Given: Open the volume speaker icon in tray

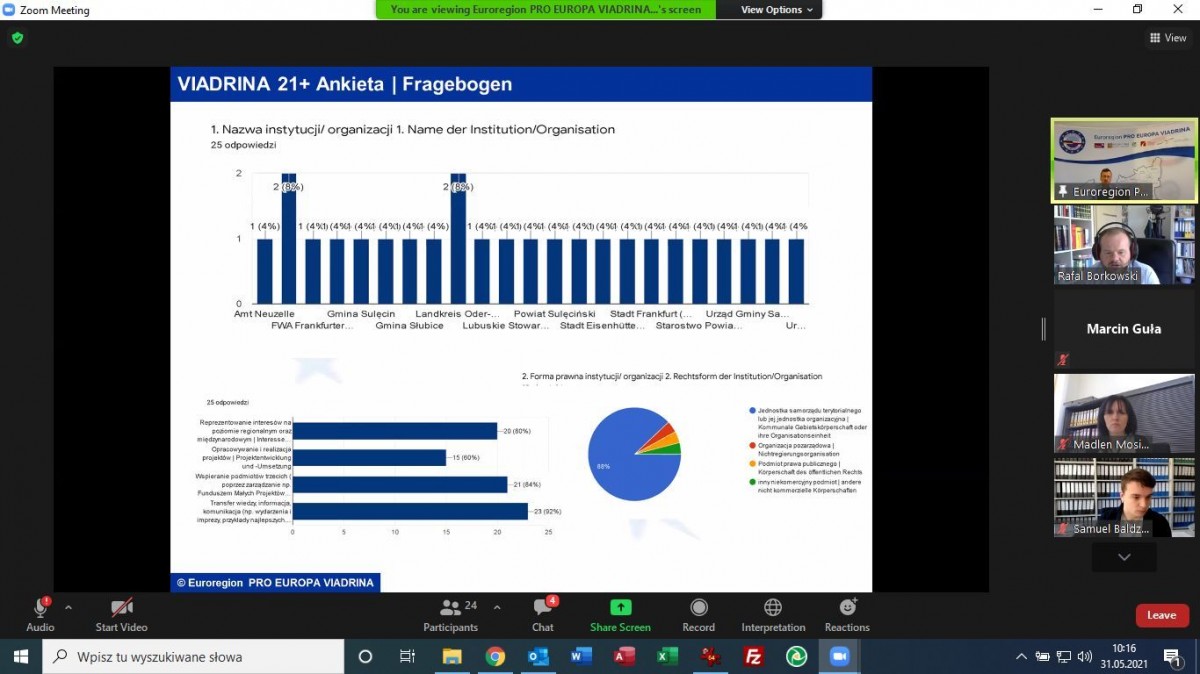Looking at the screenshot, I should [1084, 657].
